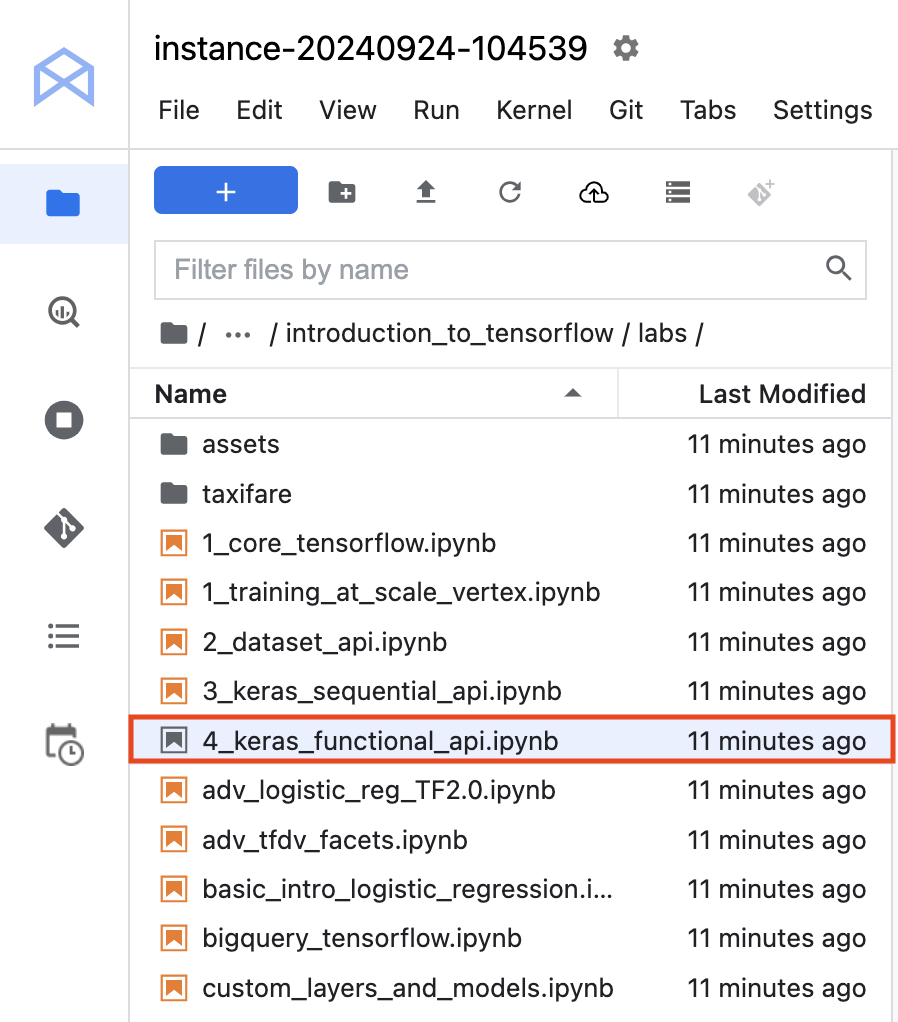Click the Filter files by name field
The height and width of the screenshot is (1022, 898).
click(x=510, y=270)
